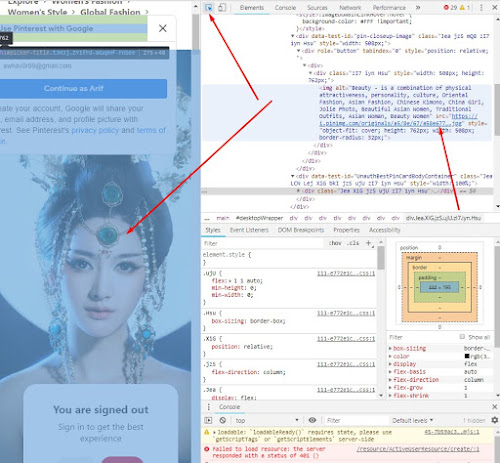The width and height of the screenshot is (500, 463).
Task: Collapse the UnauthBestPinCardBodyContainer div node
Action: (x=293, y=176)
